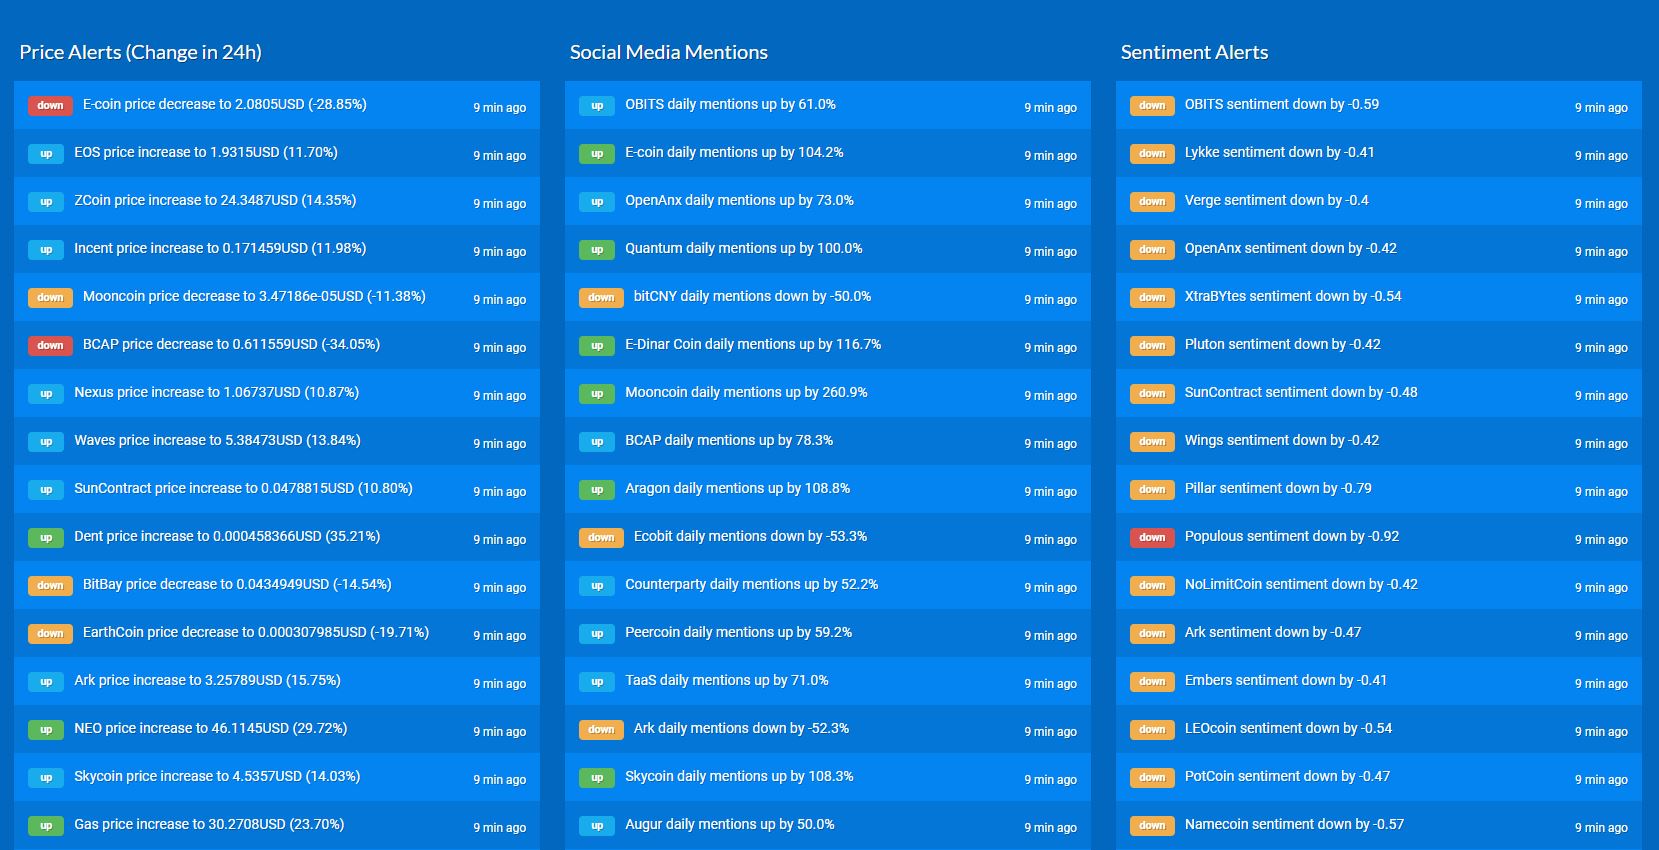
Task: Open Embers sentiment down by -0.41
Action: point(1379,681)
